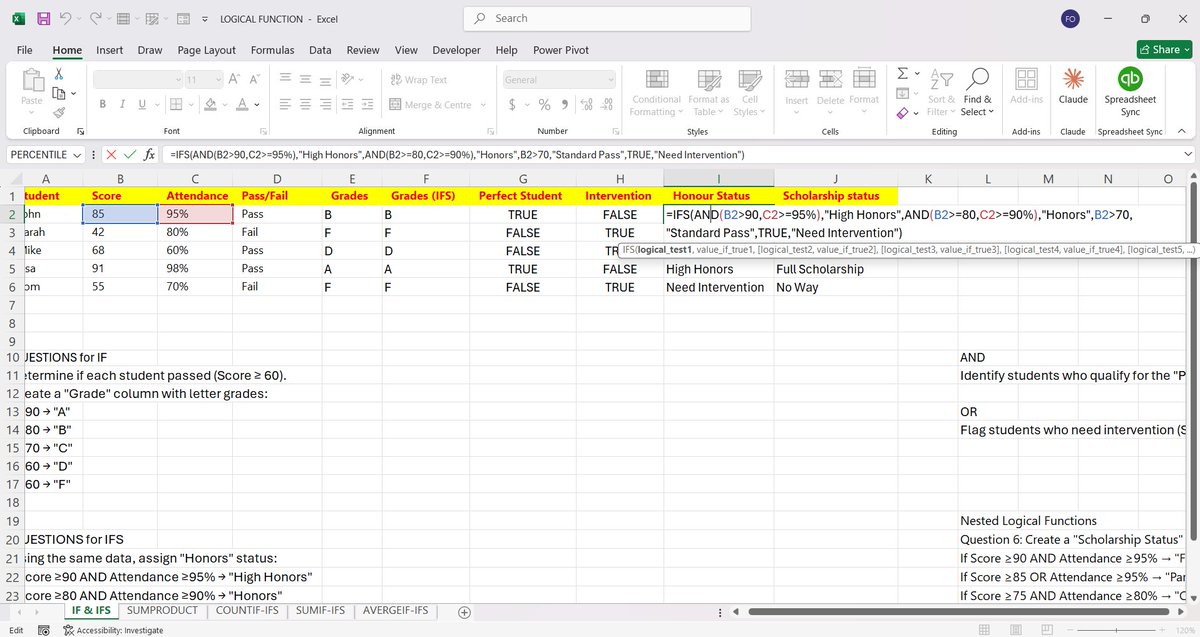The image size is (1200, 637).
Task: Open the Power Pivot tab
Action: [561, 50]
